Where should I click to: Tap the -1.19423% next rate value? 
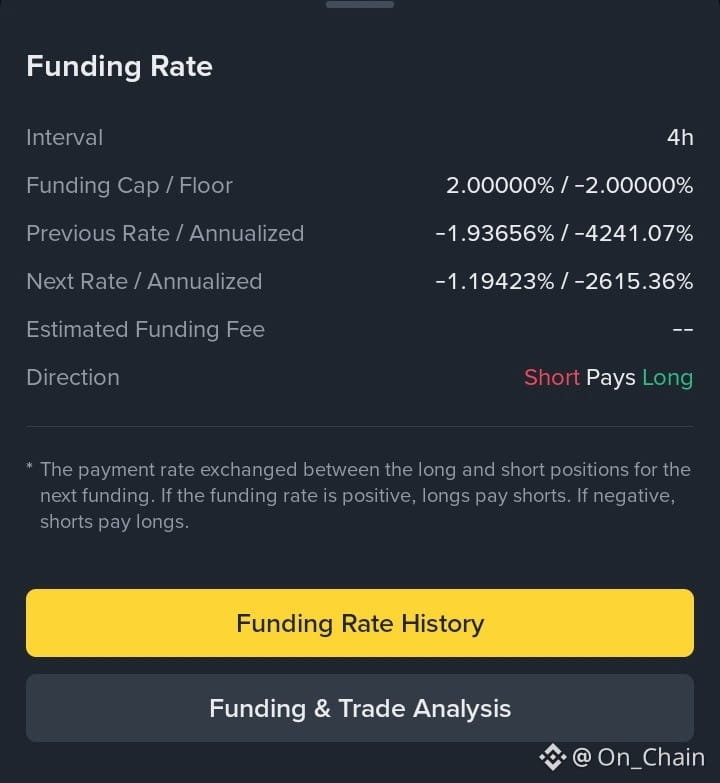pos(494,282)
